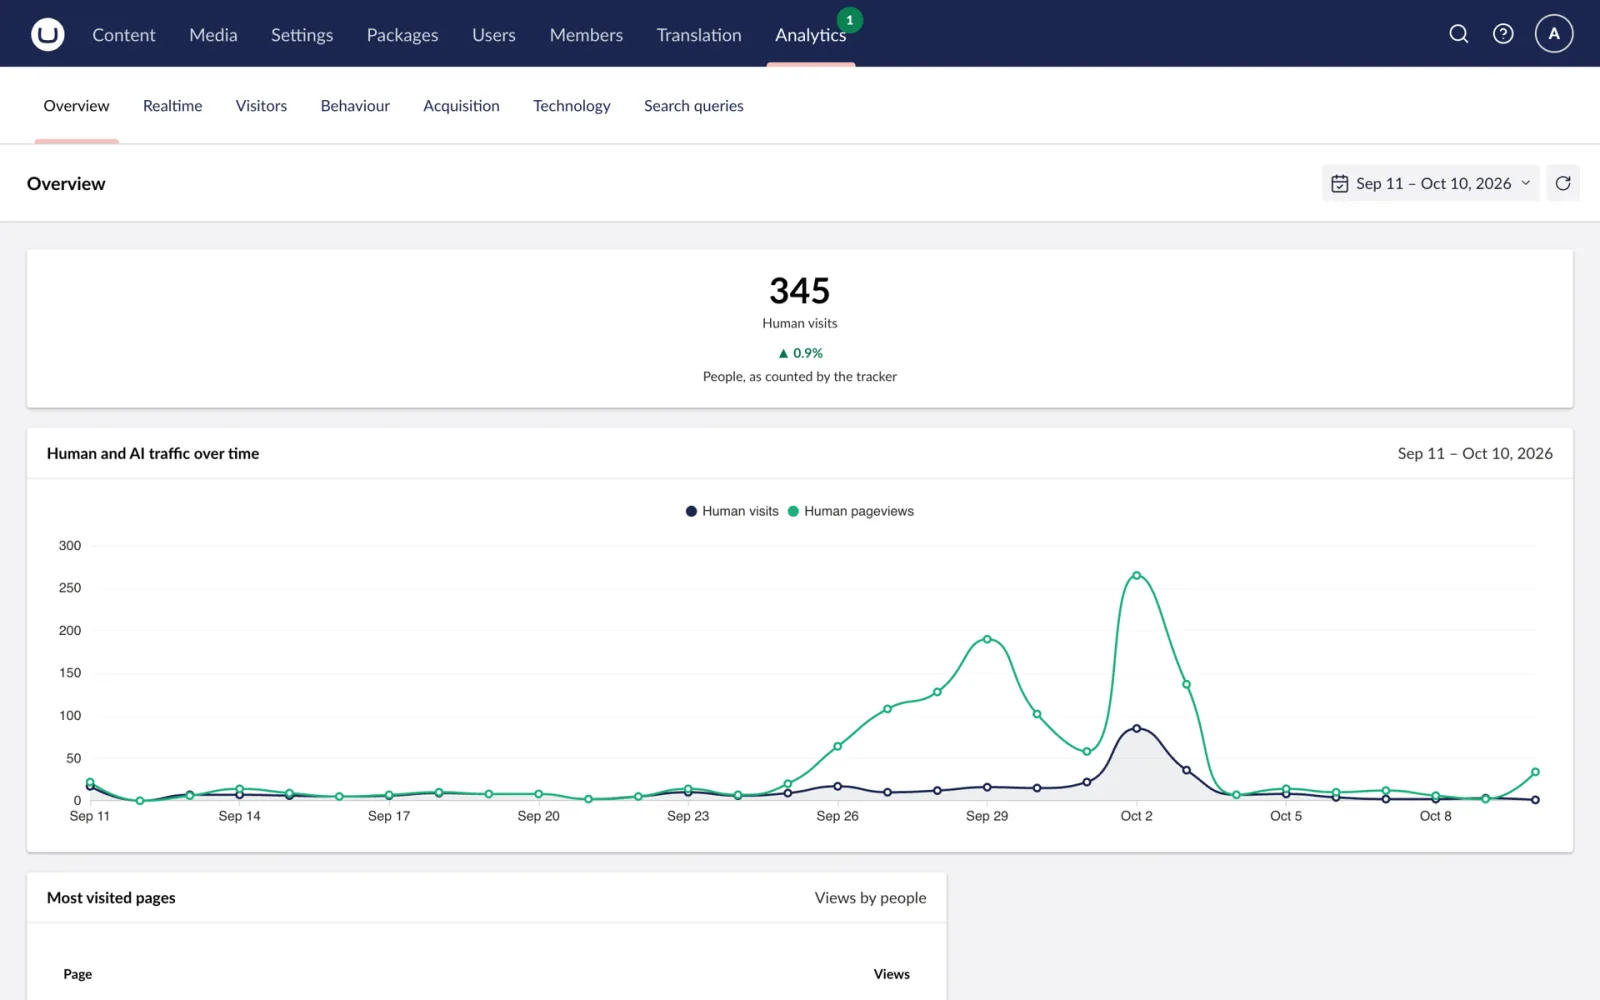Click the calendar icon in date picker
Screen dimensions: 1600x1000
click(1340, 184)
